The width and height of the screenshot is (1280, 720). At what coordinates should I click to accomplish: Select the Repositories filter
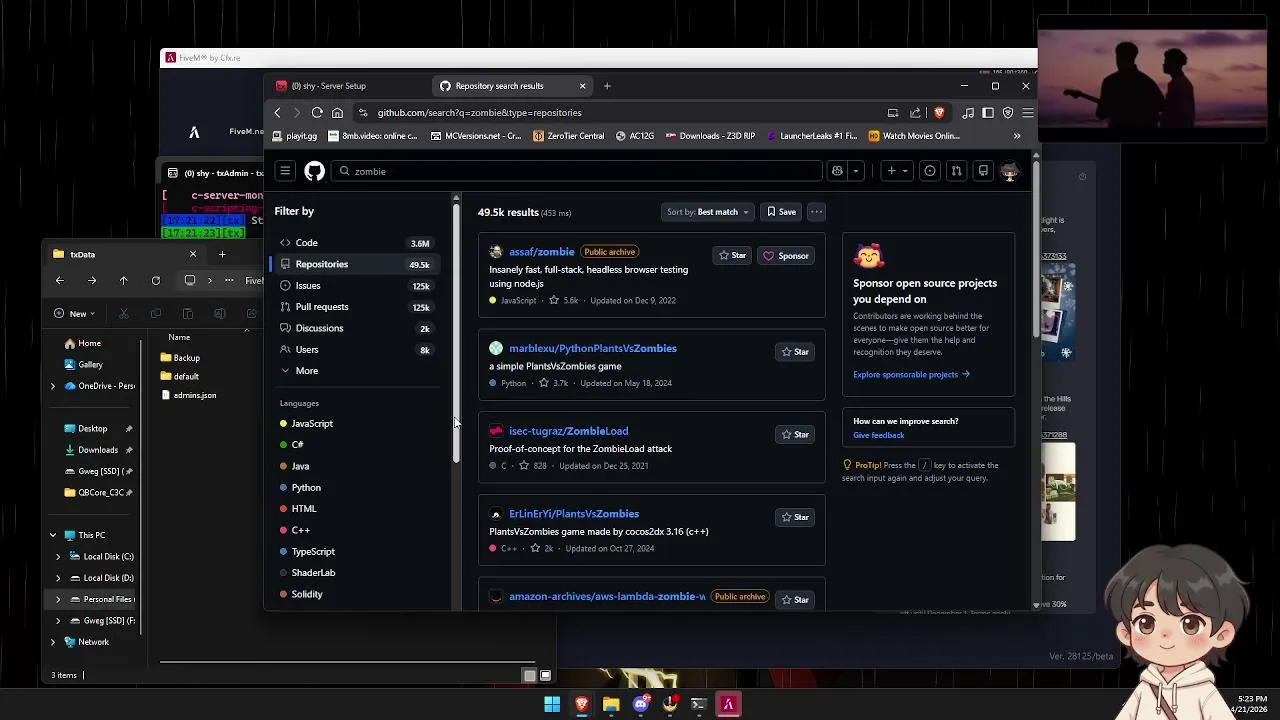pyautogui.click(x=354, y=264)
